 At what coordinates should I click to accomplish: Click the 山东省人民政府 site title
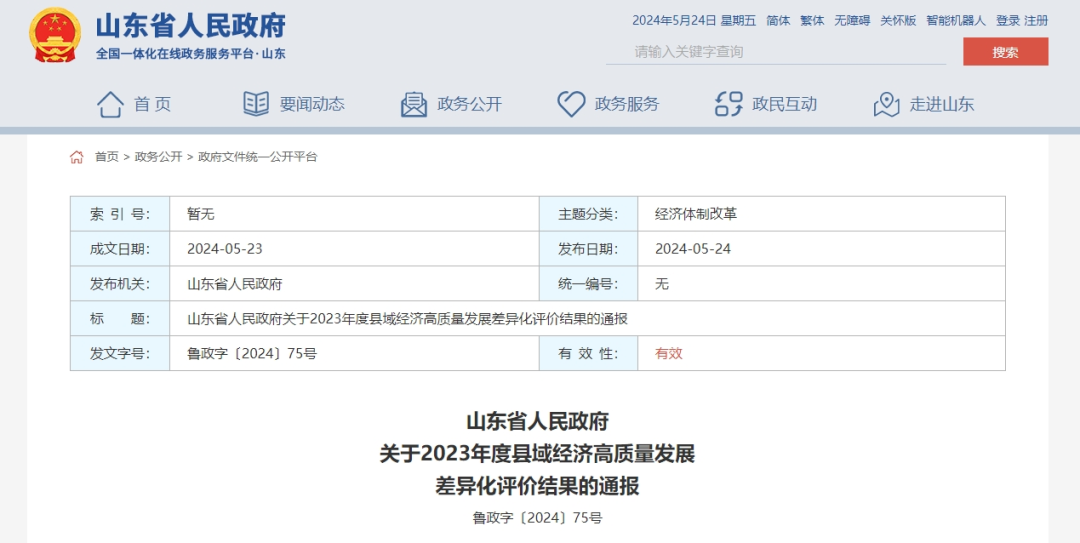click(x=191, y=26)
